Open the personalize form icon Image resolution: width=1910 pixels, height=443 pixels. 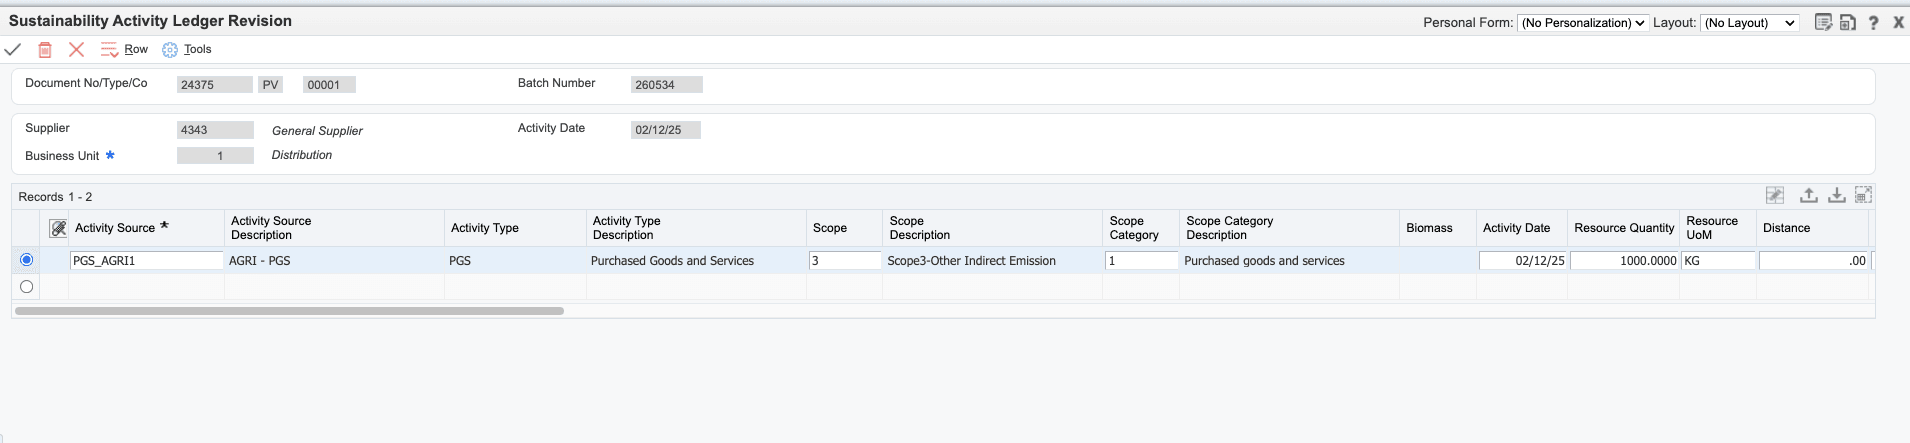point(1823,22)
